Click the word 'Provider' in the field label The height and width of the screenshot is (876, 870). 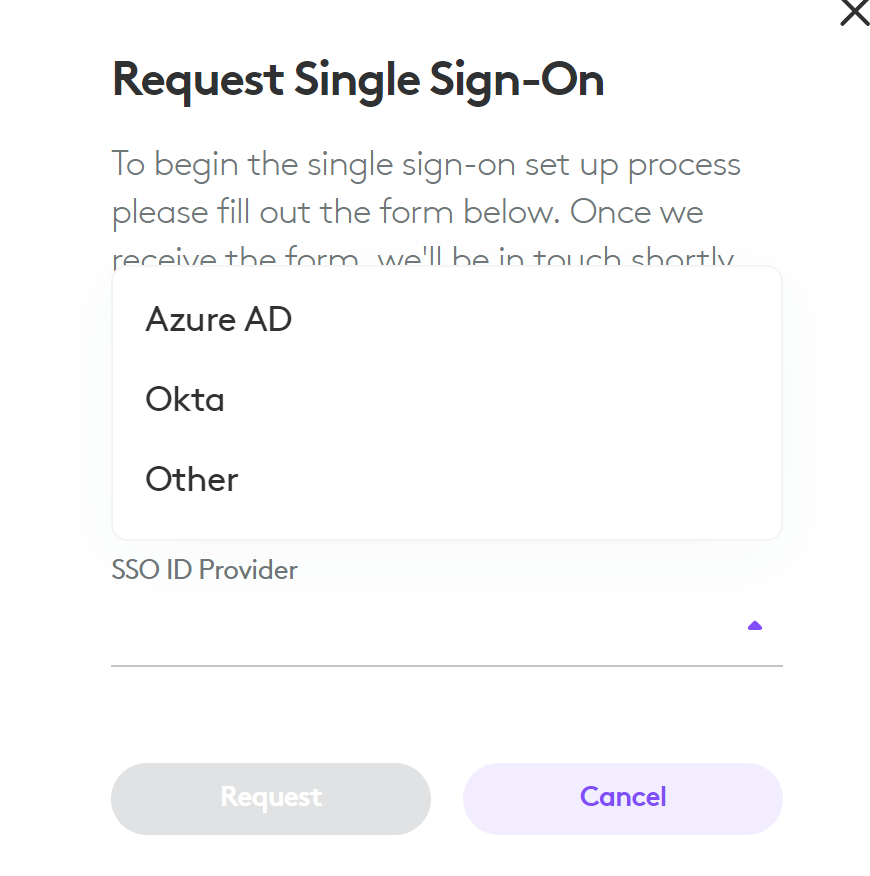pos(248,570)
